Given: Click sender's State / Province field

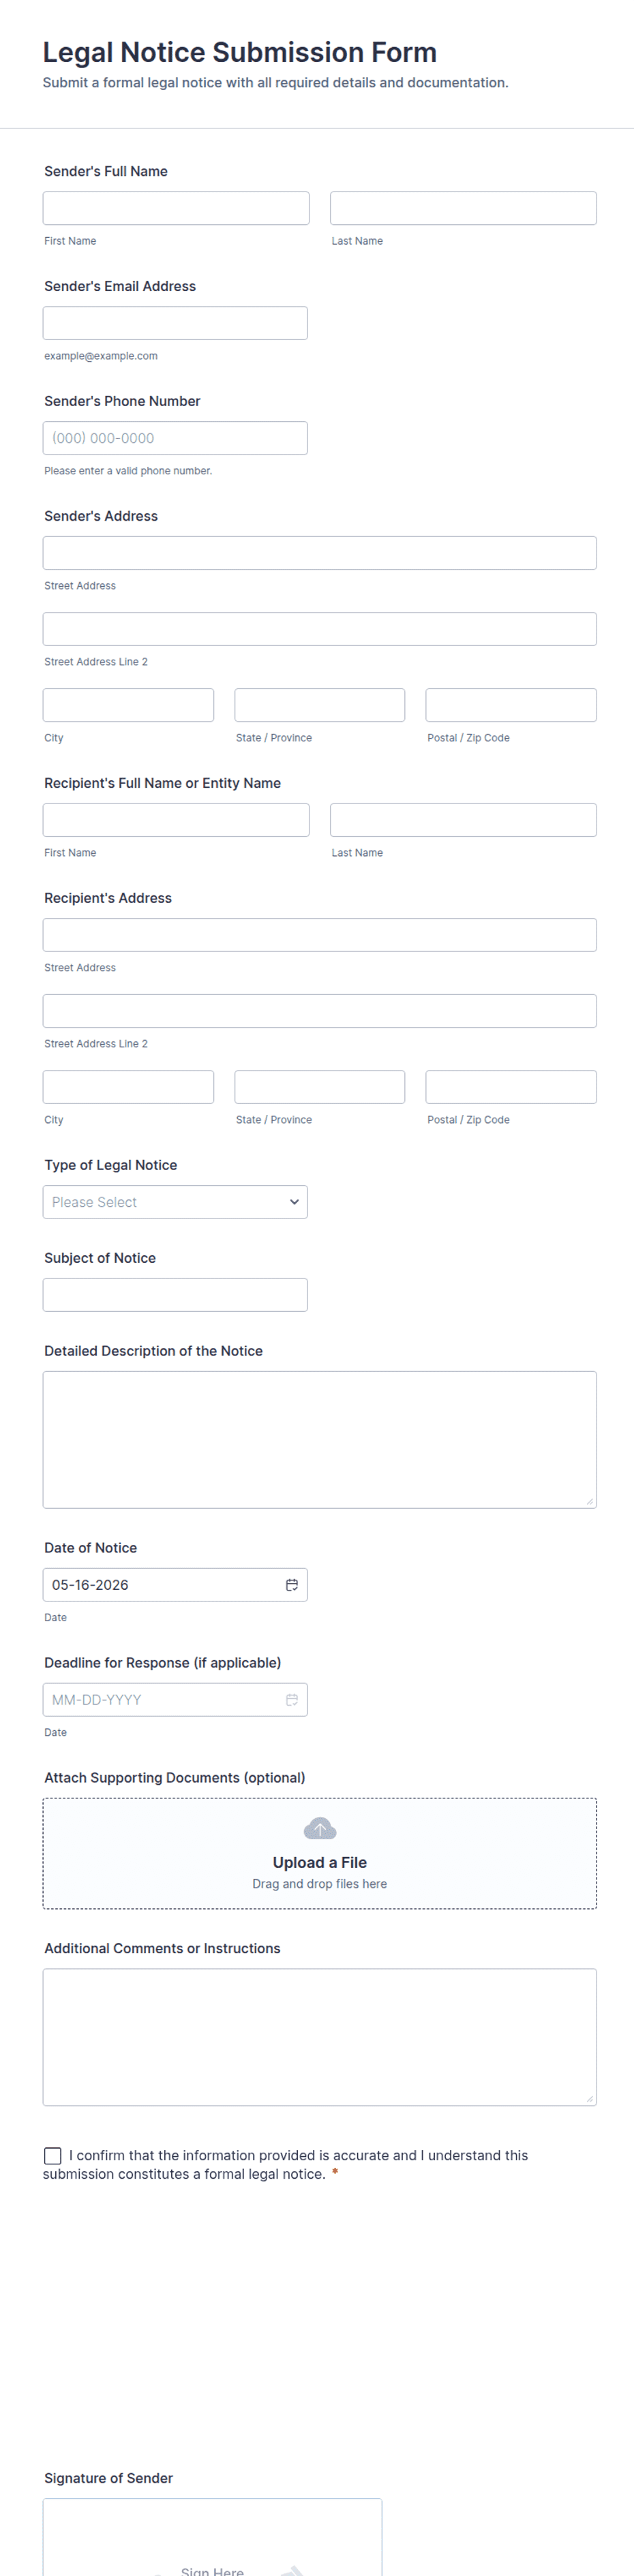Looking at the screenshot, I should pos(320,705).
